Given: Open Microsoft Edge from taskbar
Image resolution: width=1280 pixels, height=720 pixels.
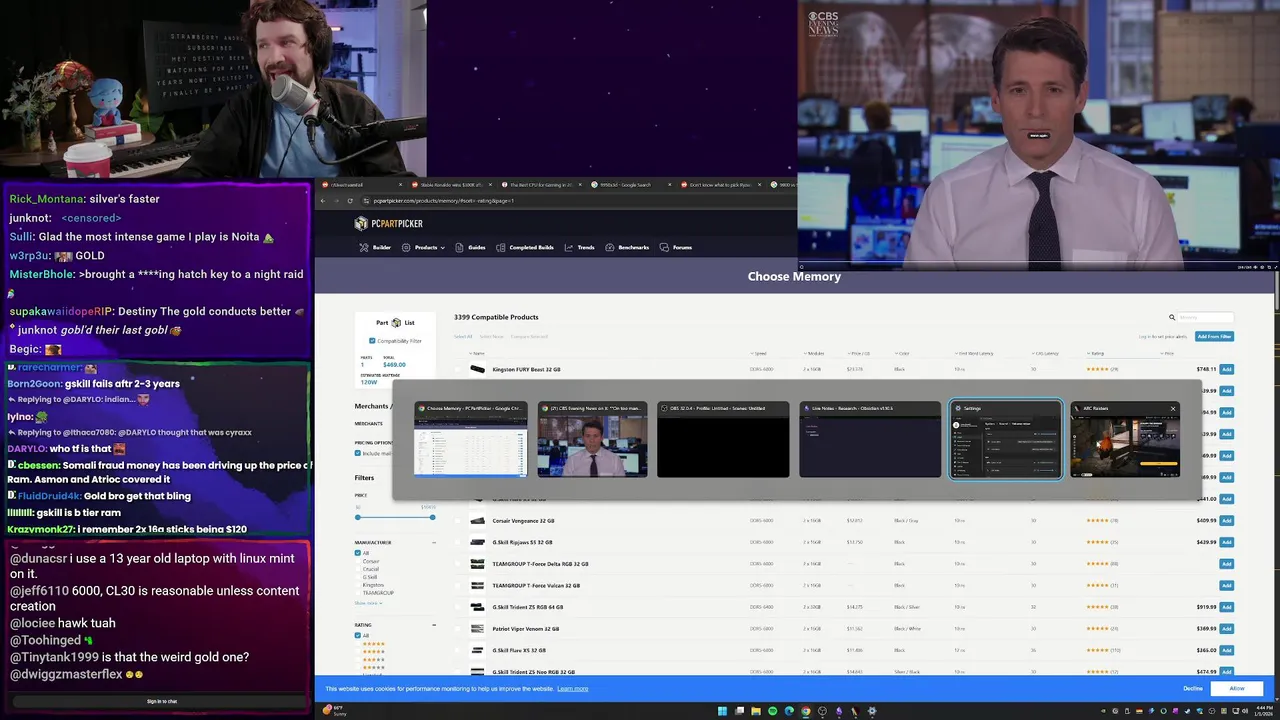Looking at the screenshot, I should 789,711.
